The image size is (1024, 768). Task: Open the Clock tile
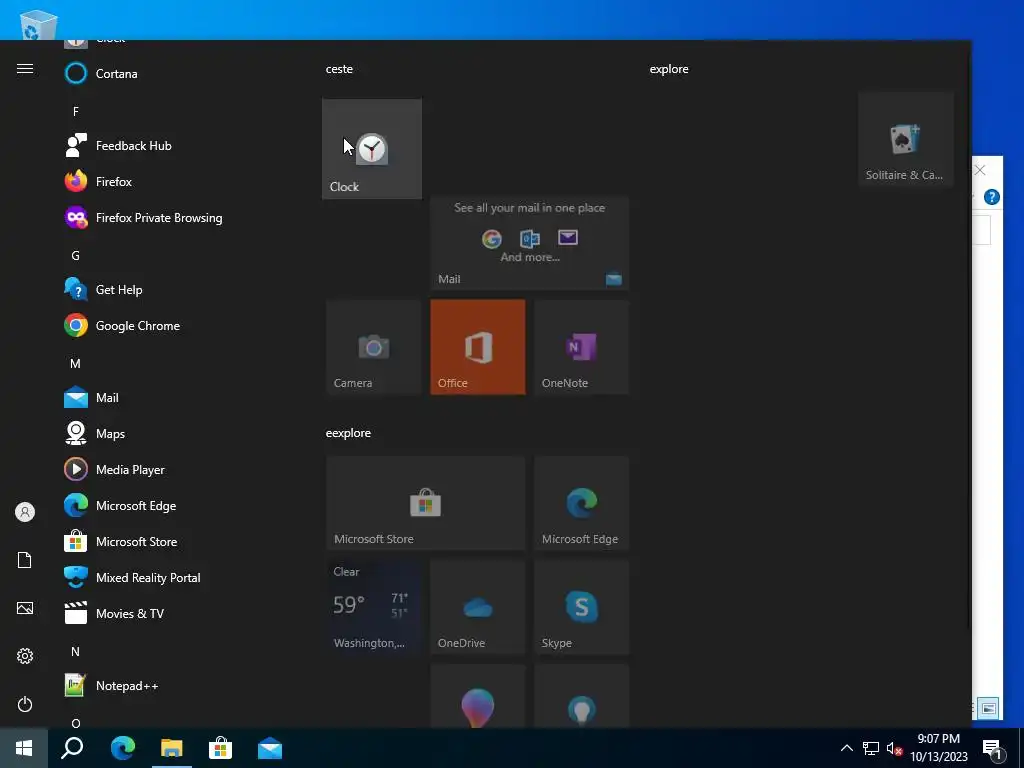(372, 149)
